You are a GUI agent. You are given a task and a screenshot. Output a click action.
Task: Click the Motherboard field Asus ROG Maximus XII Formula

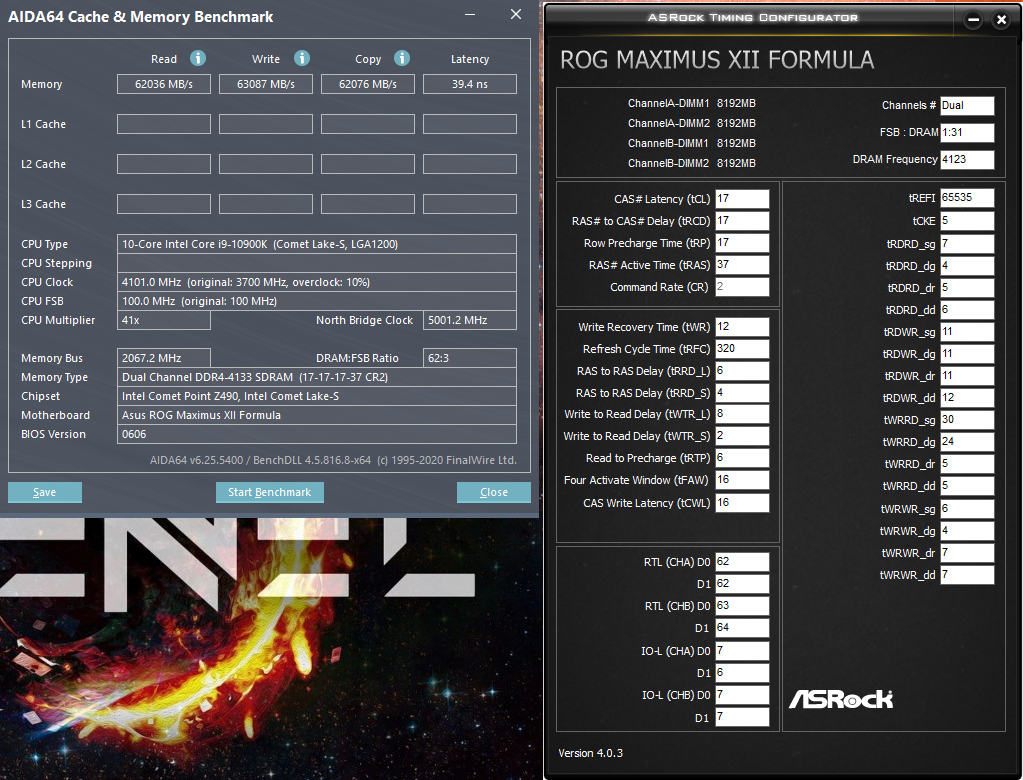[x=317, y=415]
